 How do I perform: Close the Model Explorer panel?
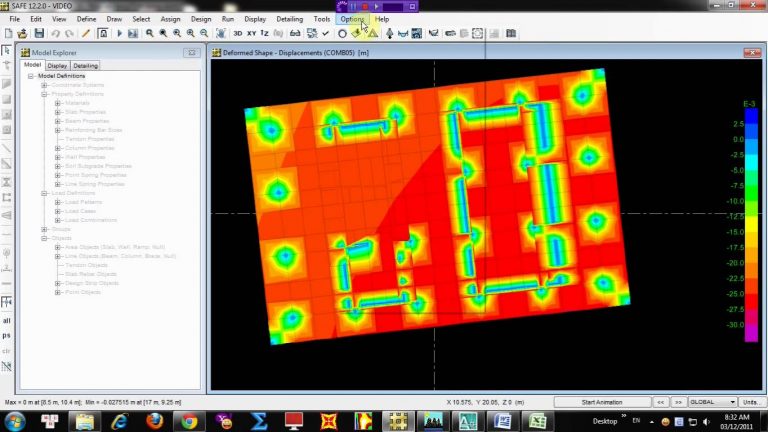[x=191, y=52]
